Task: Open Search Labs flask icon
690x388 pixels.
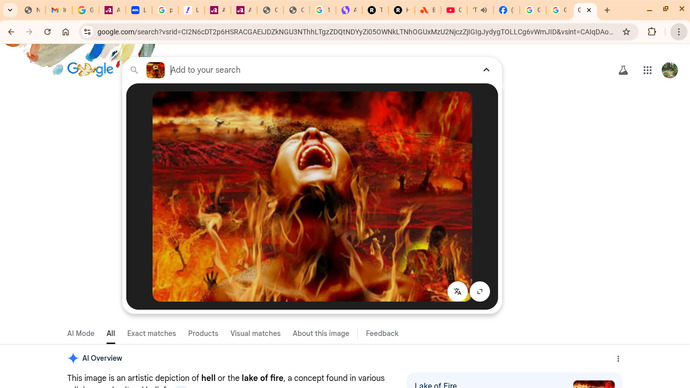Action: pyautogui.click(x=623, y=70)
